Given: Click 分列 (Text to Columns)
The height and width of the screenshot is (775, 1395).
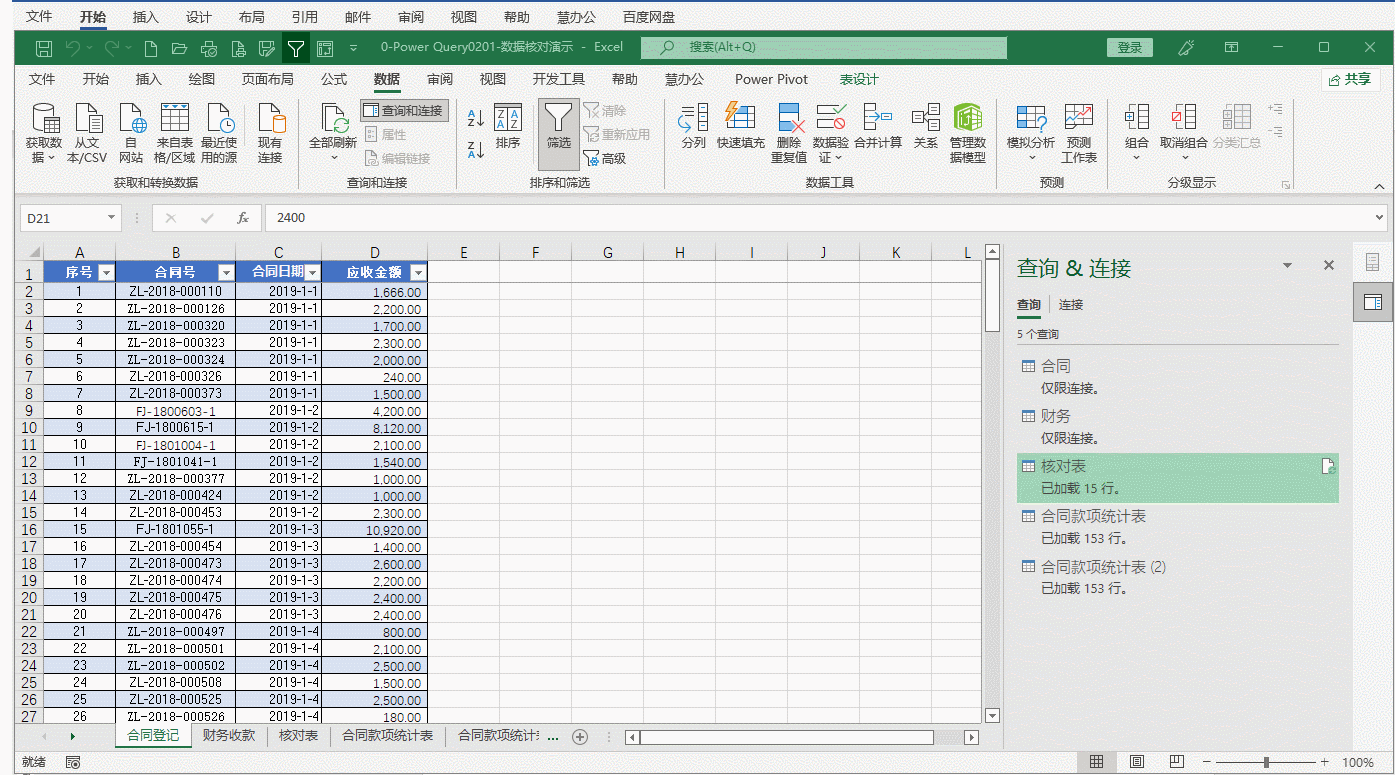Looking at the screenshot, I should [693, 127].
